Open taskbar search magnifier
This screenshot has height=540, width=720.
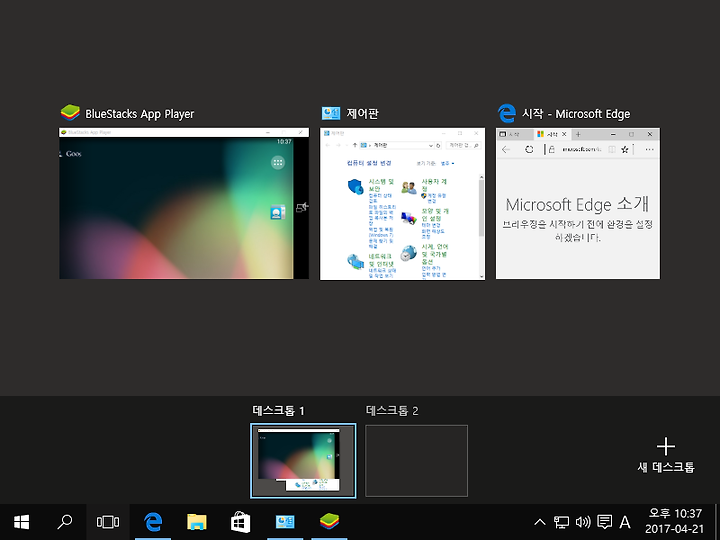point(65,522)
